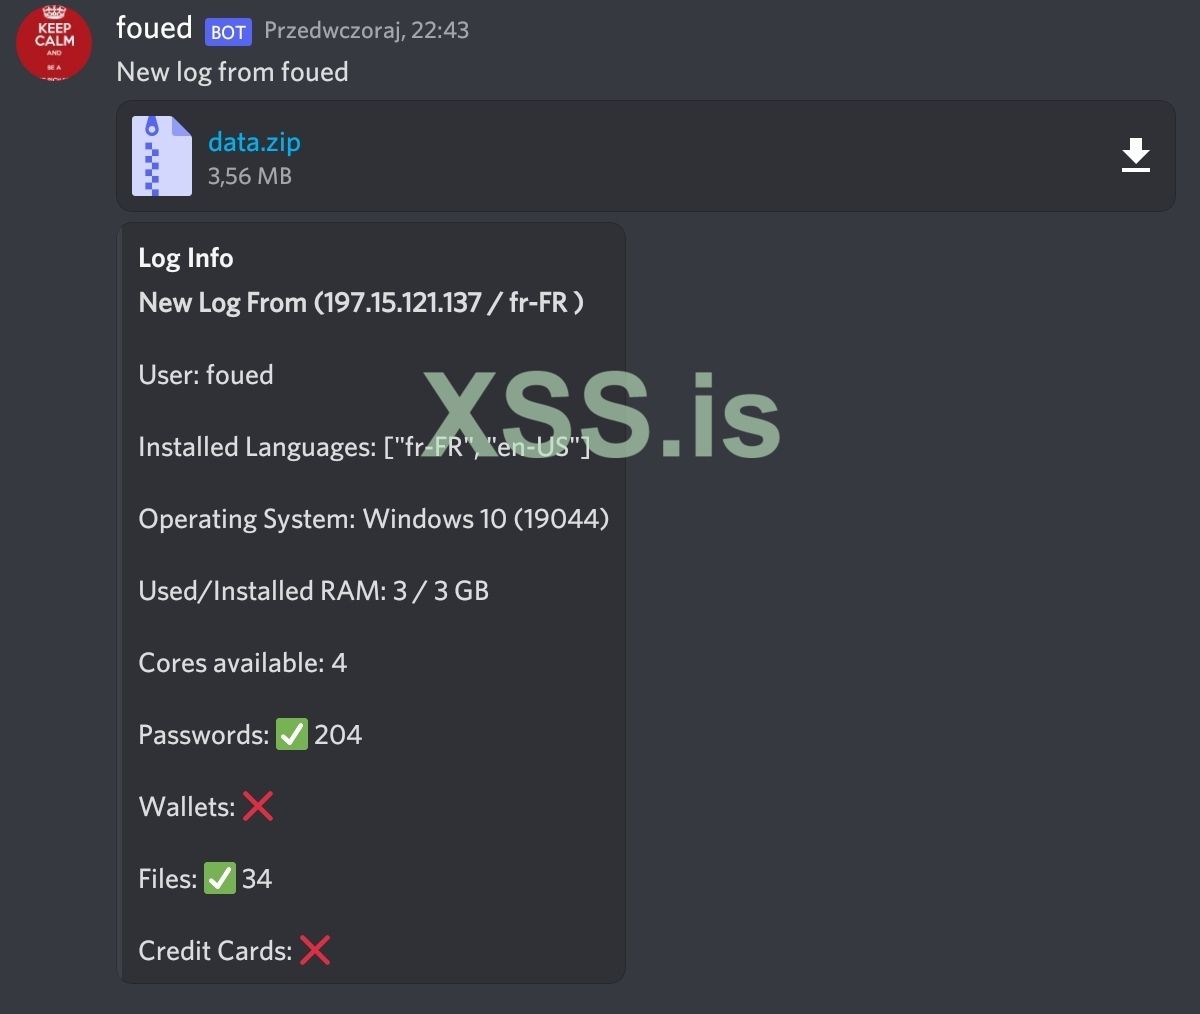Click the 'New log from foued' message text
This screenshot has height=1014, width=1200.
click(233, 72)
